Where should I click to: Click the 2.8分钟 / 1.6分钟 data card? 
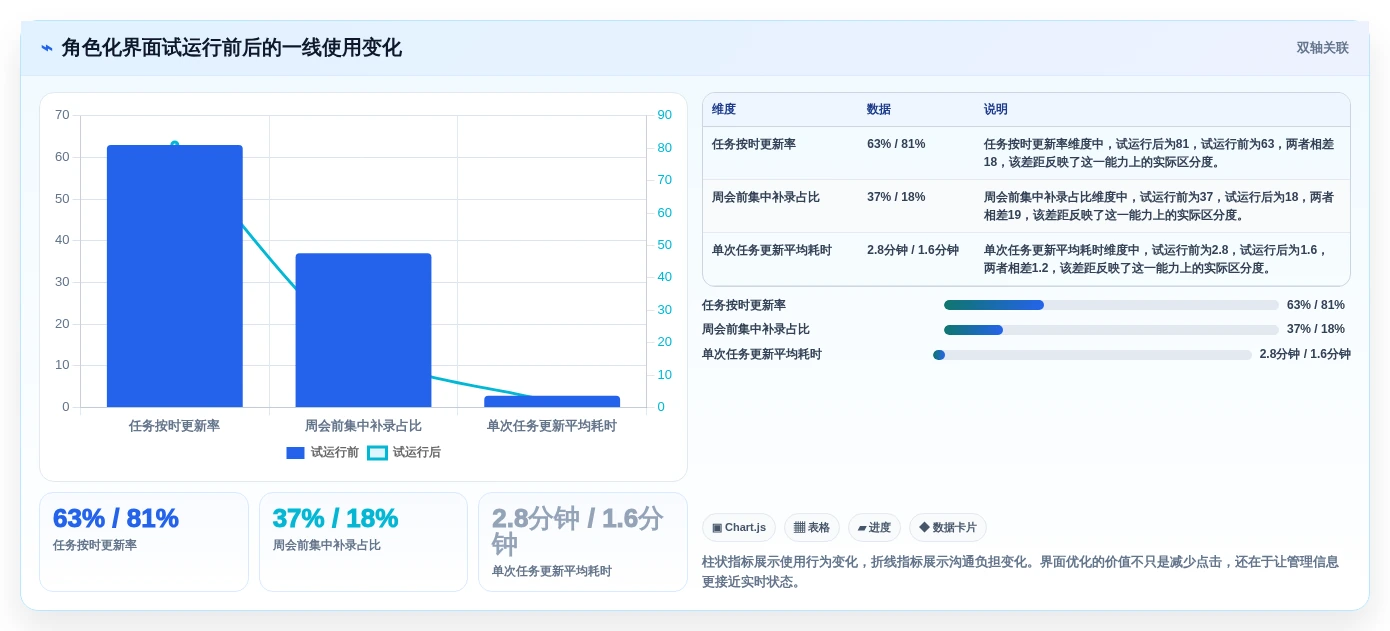(583, 542)
